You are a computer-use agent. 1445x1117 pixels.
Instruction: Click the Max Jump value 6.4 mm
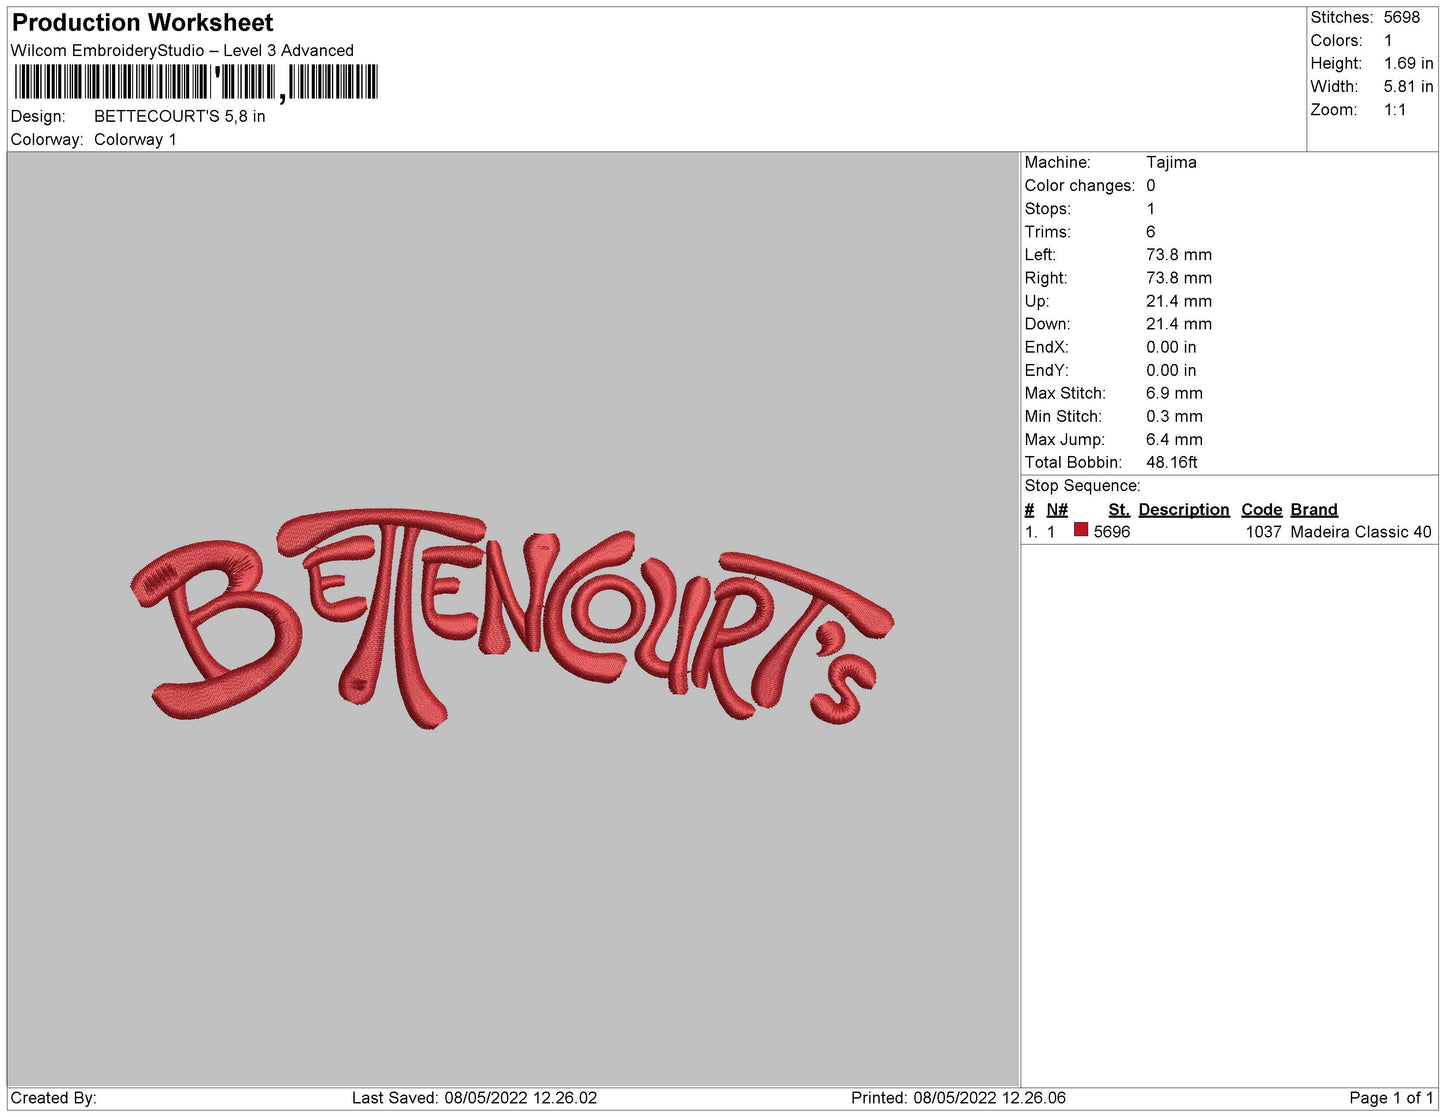click(x=1174, y=439)
